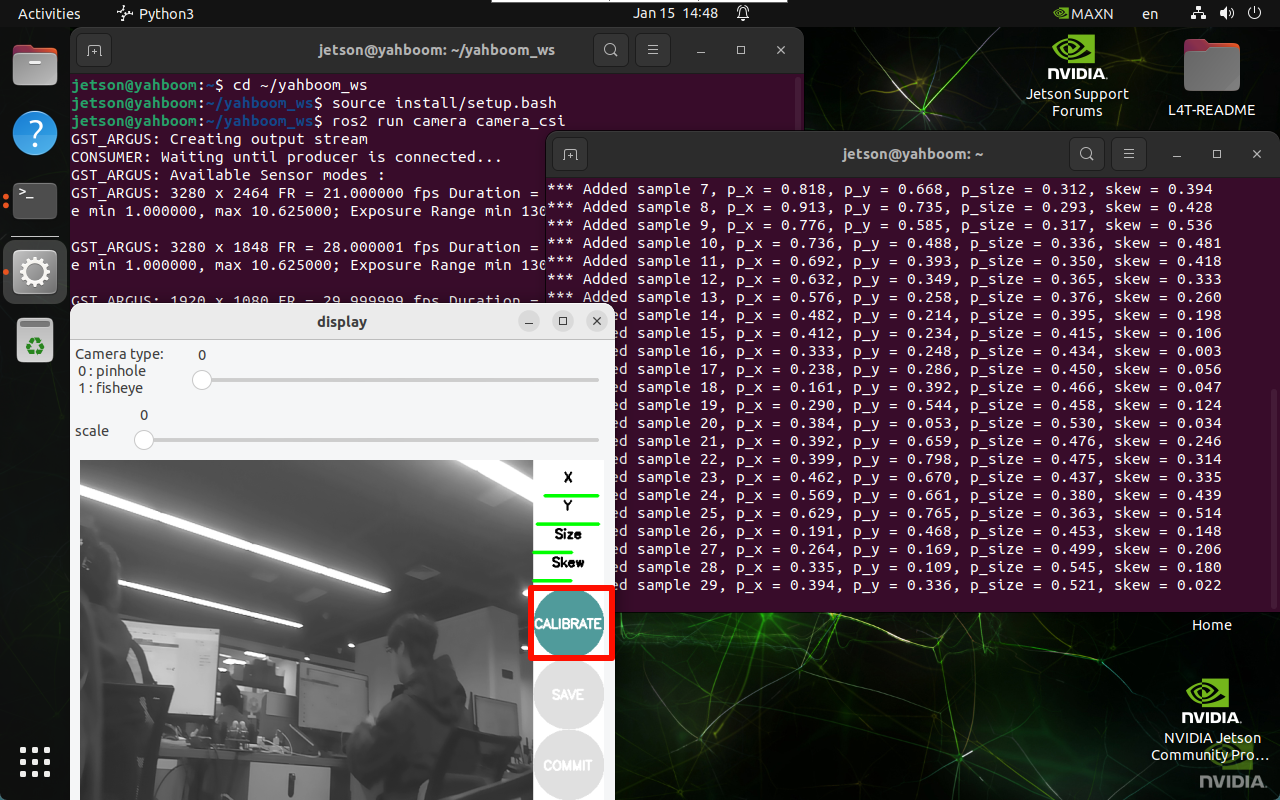Screen dimensions: 1280x800
Task: Open new tab in jetson@yahboom: ~ terminal
Action: point(569,155)
